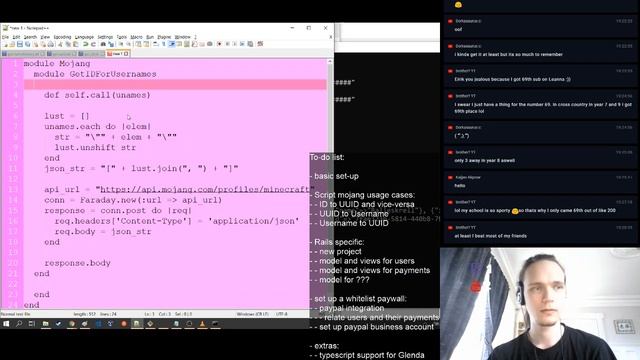Create a new file with toolbar New icon
The image size is (640, 360).
(5, 44)
